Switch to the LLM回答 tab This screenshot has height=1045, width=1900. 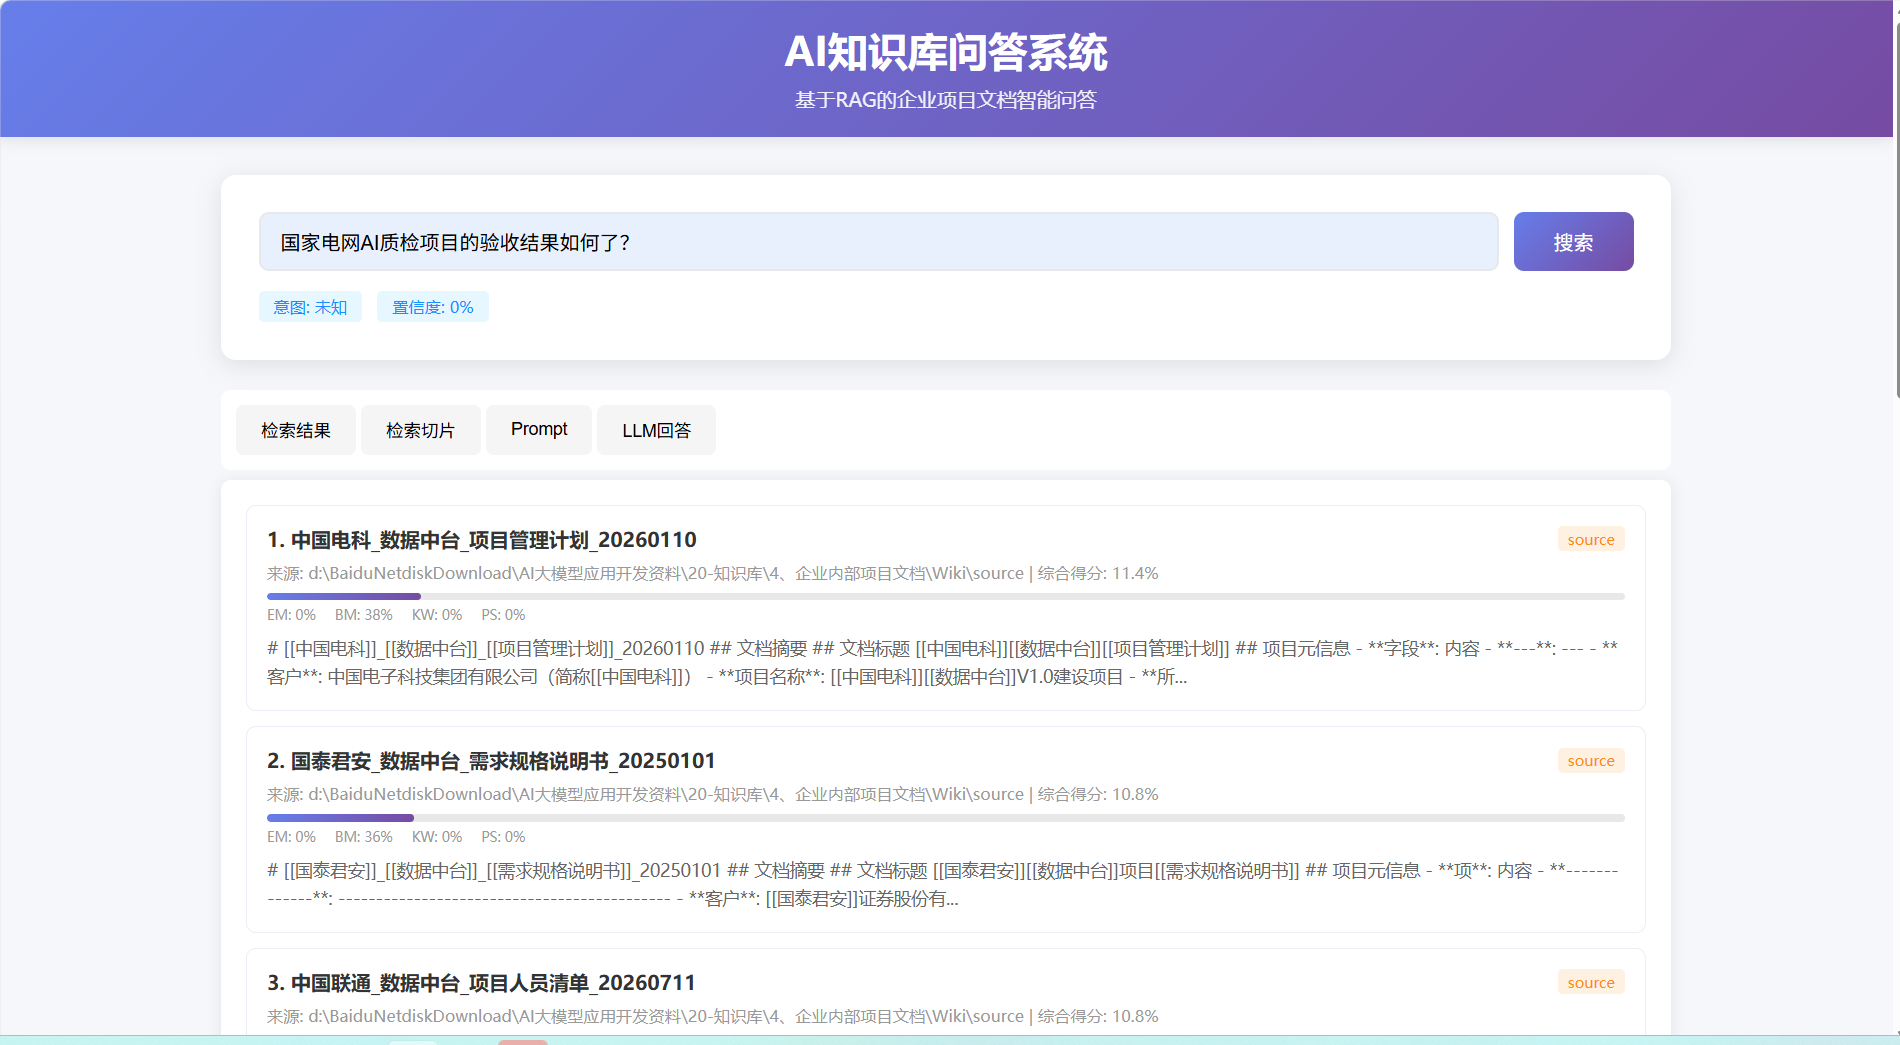point(656,430)
